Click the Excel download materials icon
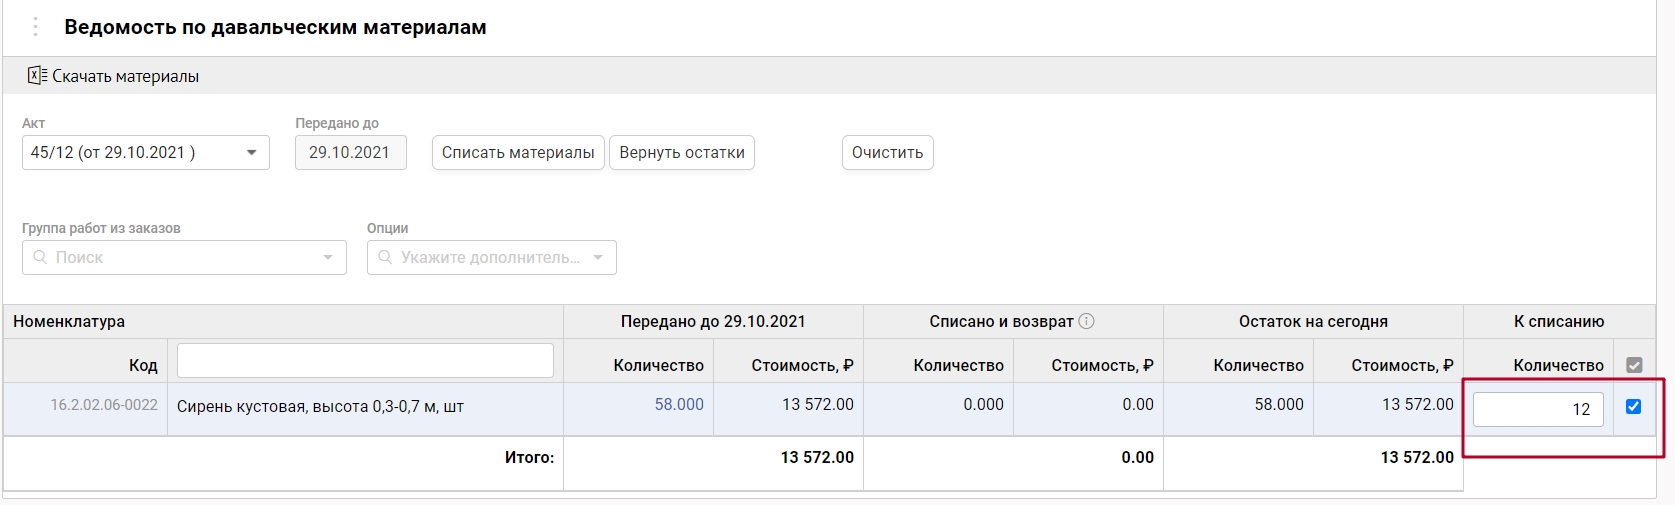Image resolution: width=1675 pixels, height=505 pixels. pos(37,76)
